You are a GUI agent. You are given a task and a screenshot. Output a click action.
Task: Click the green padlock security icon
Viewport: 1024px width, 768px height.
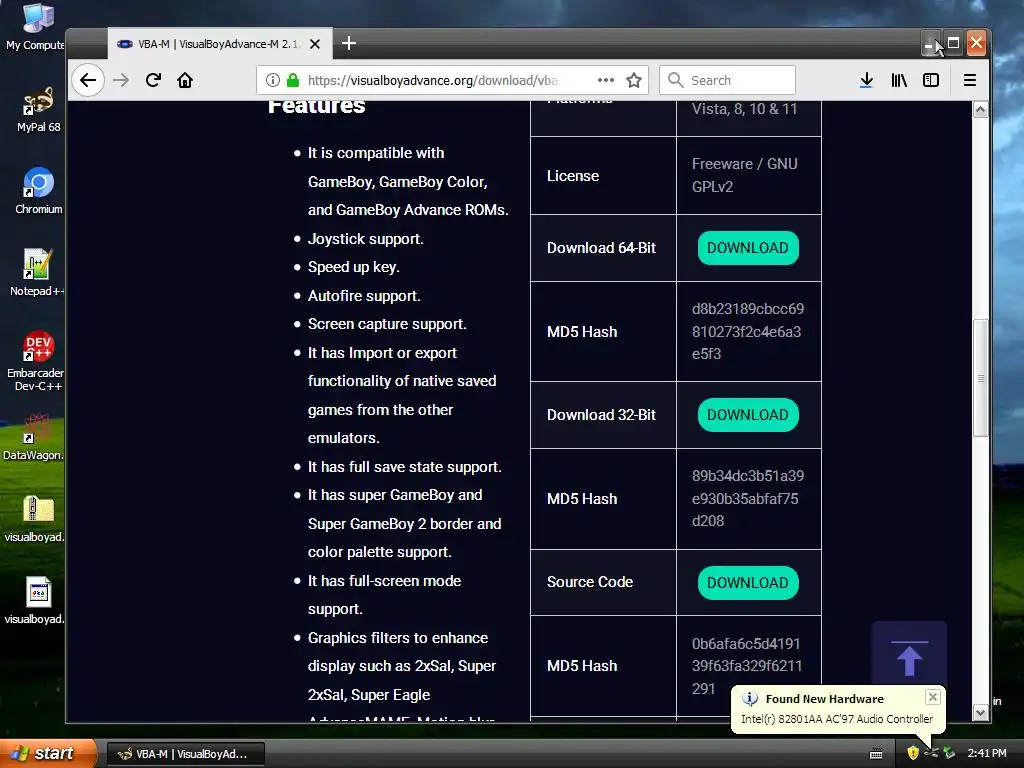click(293, 80)
